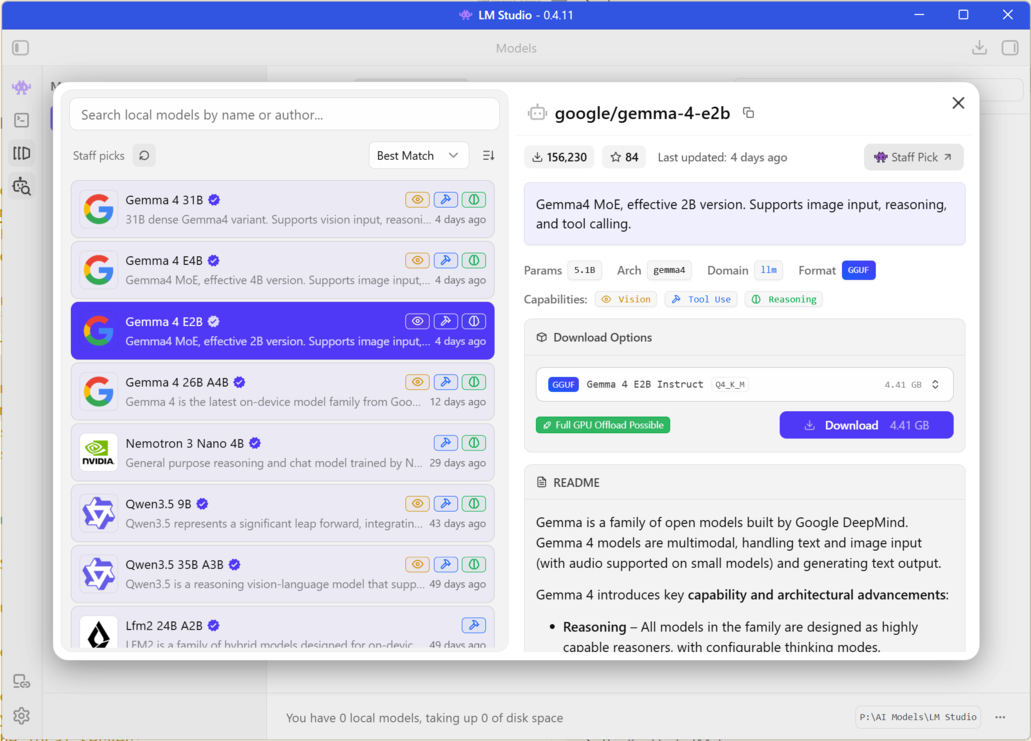Toggle the right panel icon in top bar
The image size is (1031, 741).
point(1010,48)
